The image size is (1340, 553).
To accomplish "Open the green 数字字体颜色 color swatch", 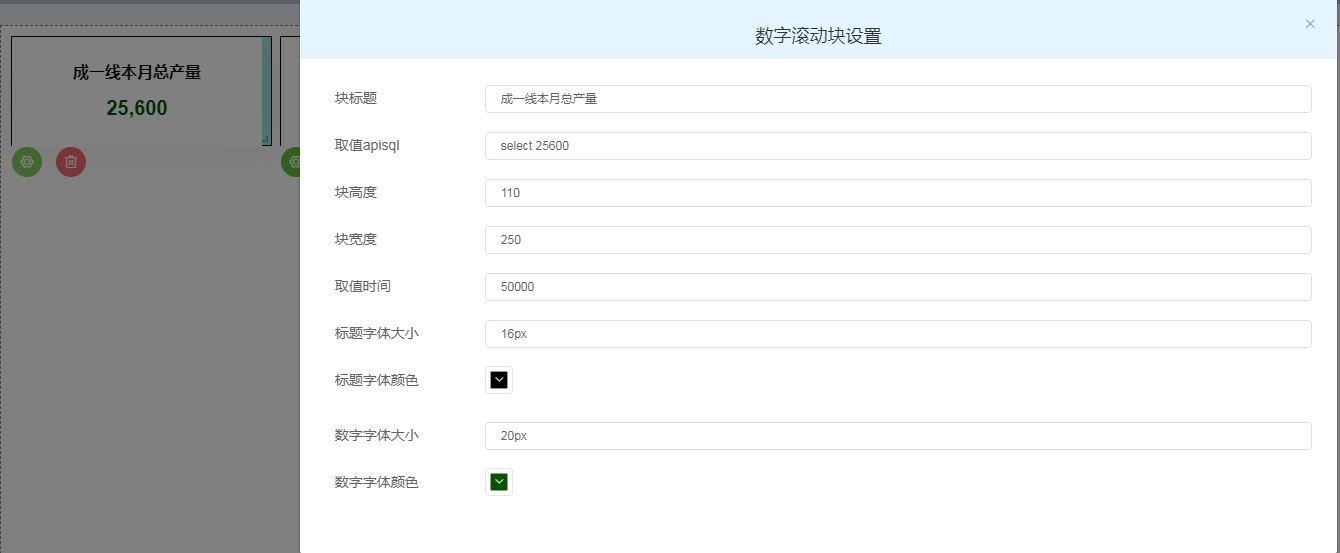I will point(499,482).
